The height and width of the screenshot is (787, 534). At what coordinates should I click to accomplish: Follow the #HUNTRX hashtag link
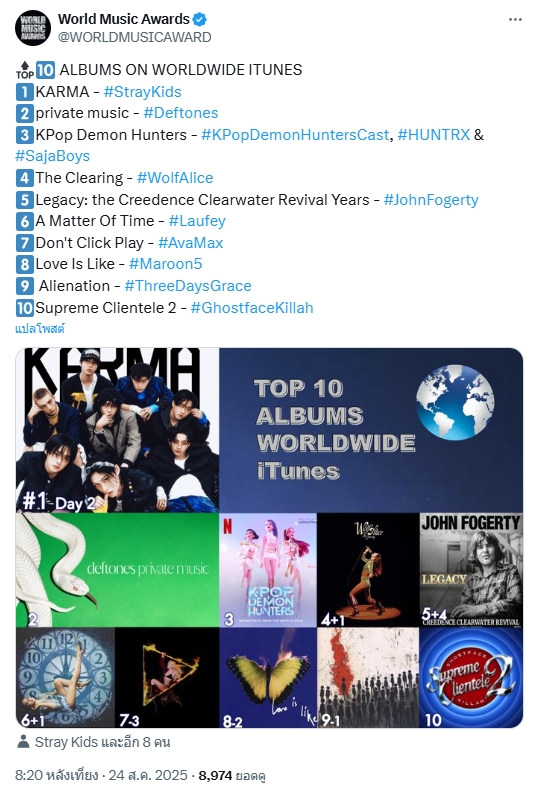coord(434,135)
